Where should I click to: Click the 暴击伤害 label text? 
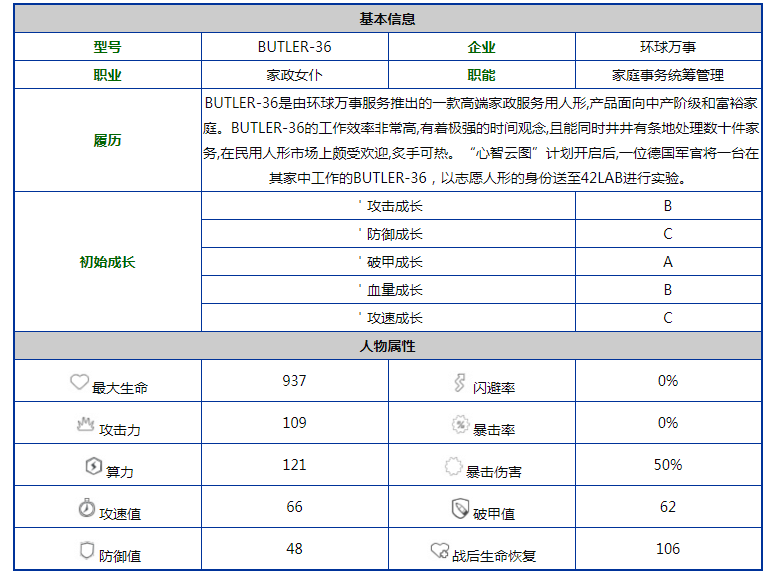[494, 472]
